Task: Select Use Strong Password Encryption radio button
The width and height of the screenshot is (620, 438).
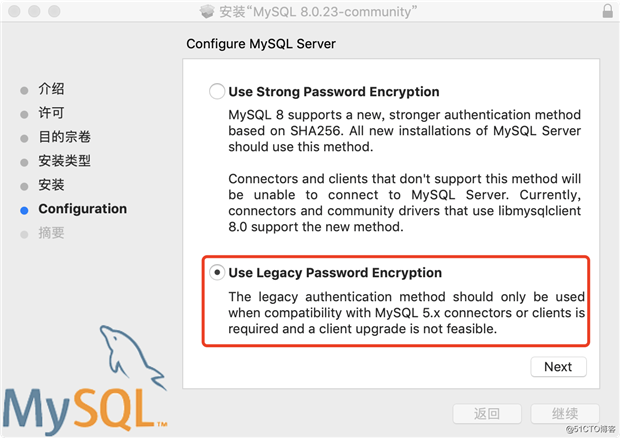Action: pyautogui.click(x=217, y=91)
